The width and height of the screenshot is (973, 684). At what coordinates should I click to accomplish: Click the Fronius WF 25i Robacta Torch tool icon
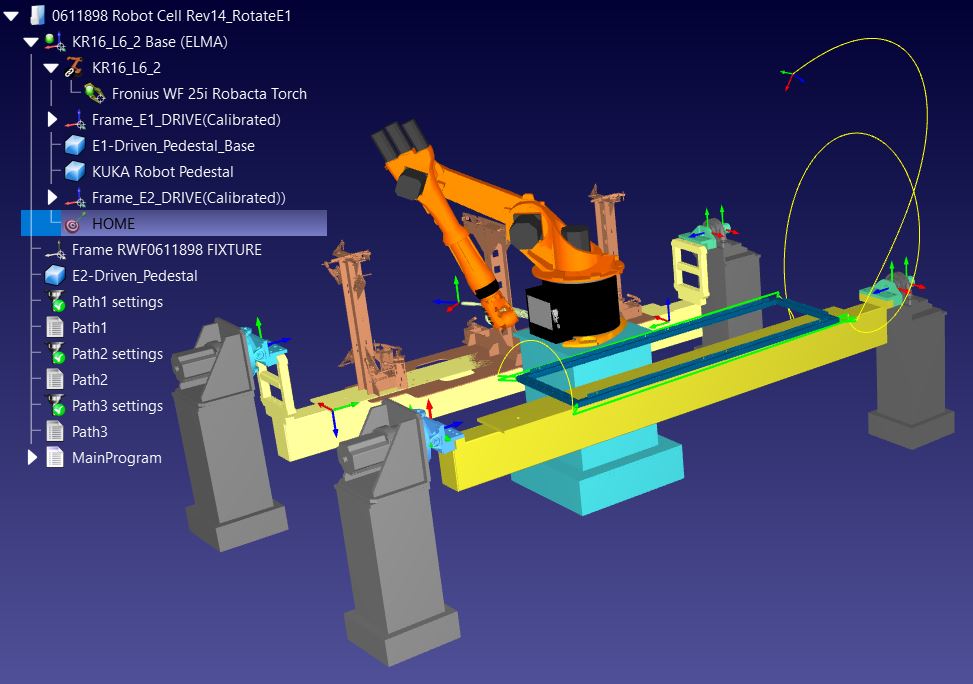[95, 94]
